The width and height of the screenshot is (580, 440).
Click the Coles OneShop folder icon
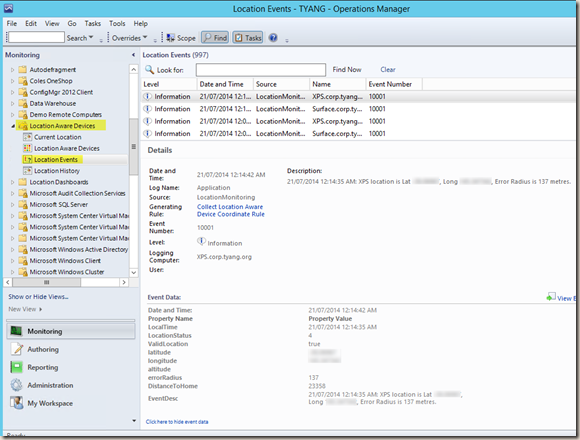pyautogui.click(x=23, y=81)
